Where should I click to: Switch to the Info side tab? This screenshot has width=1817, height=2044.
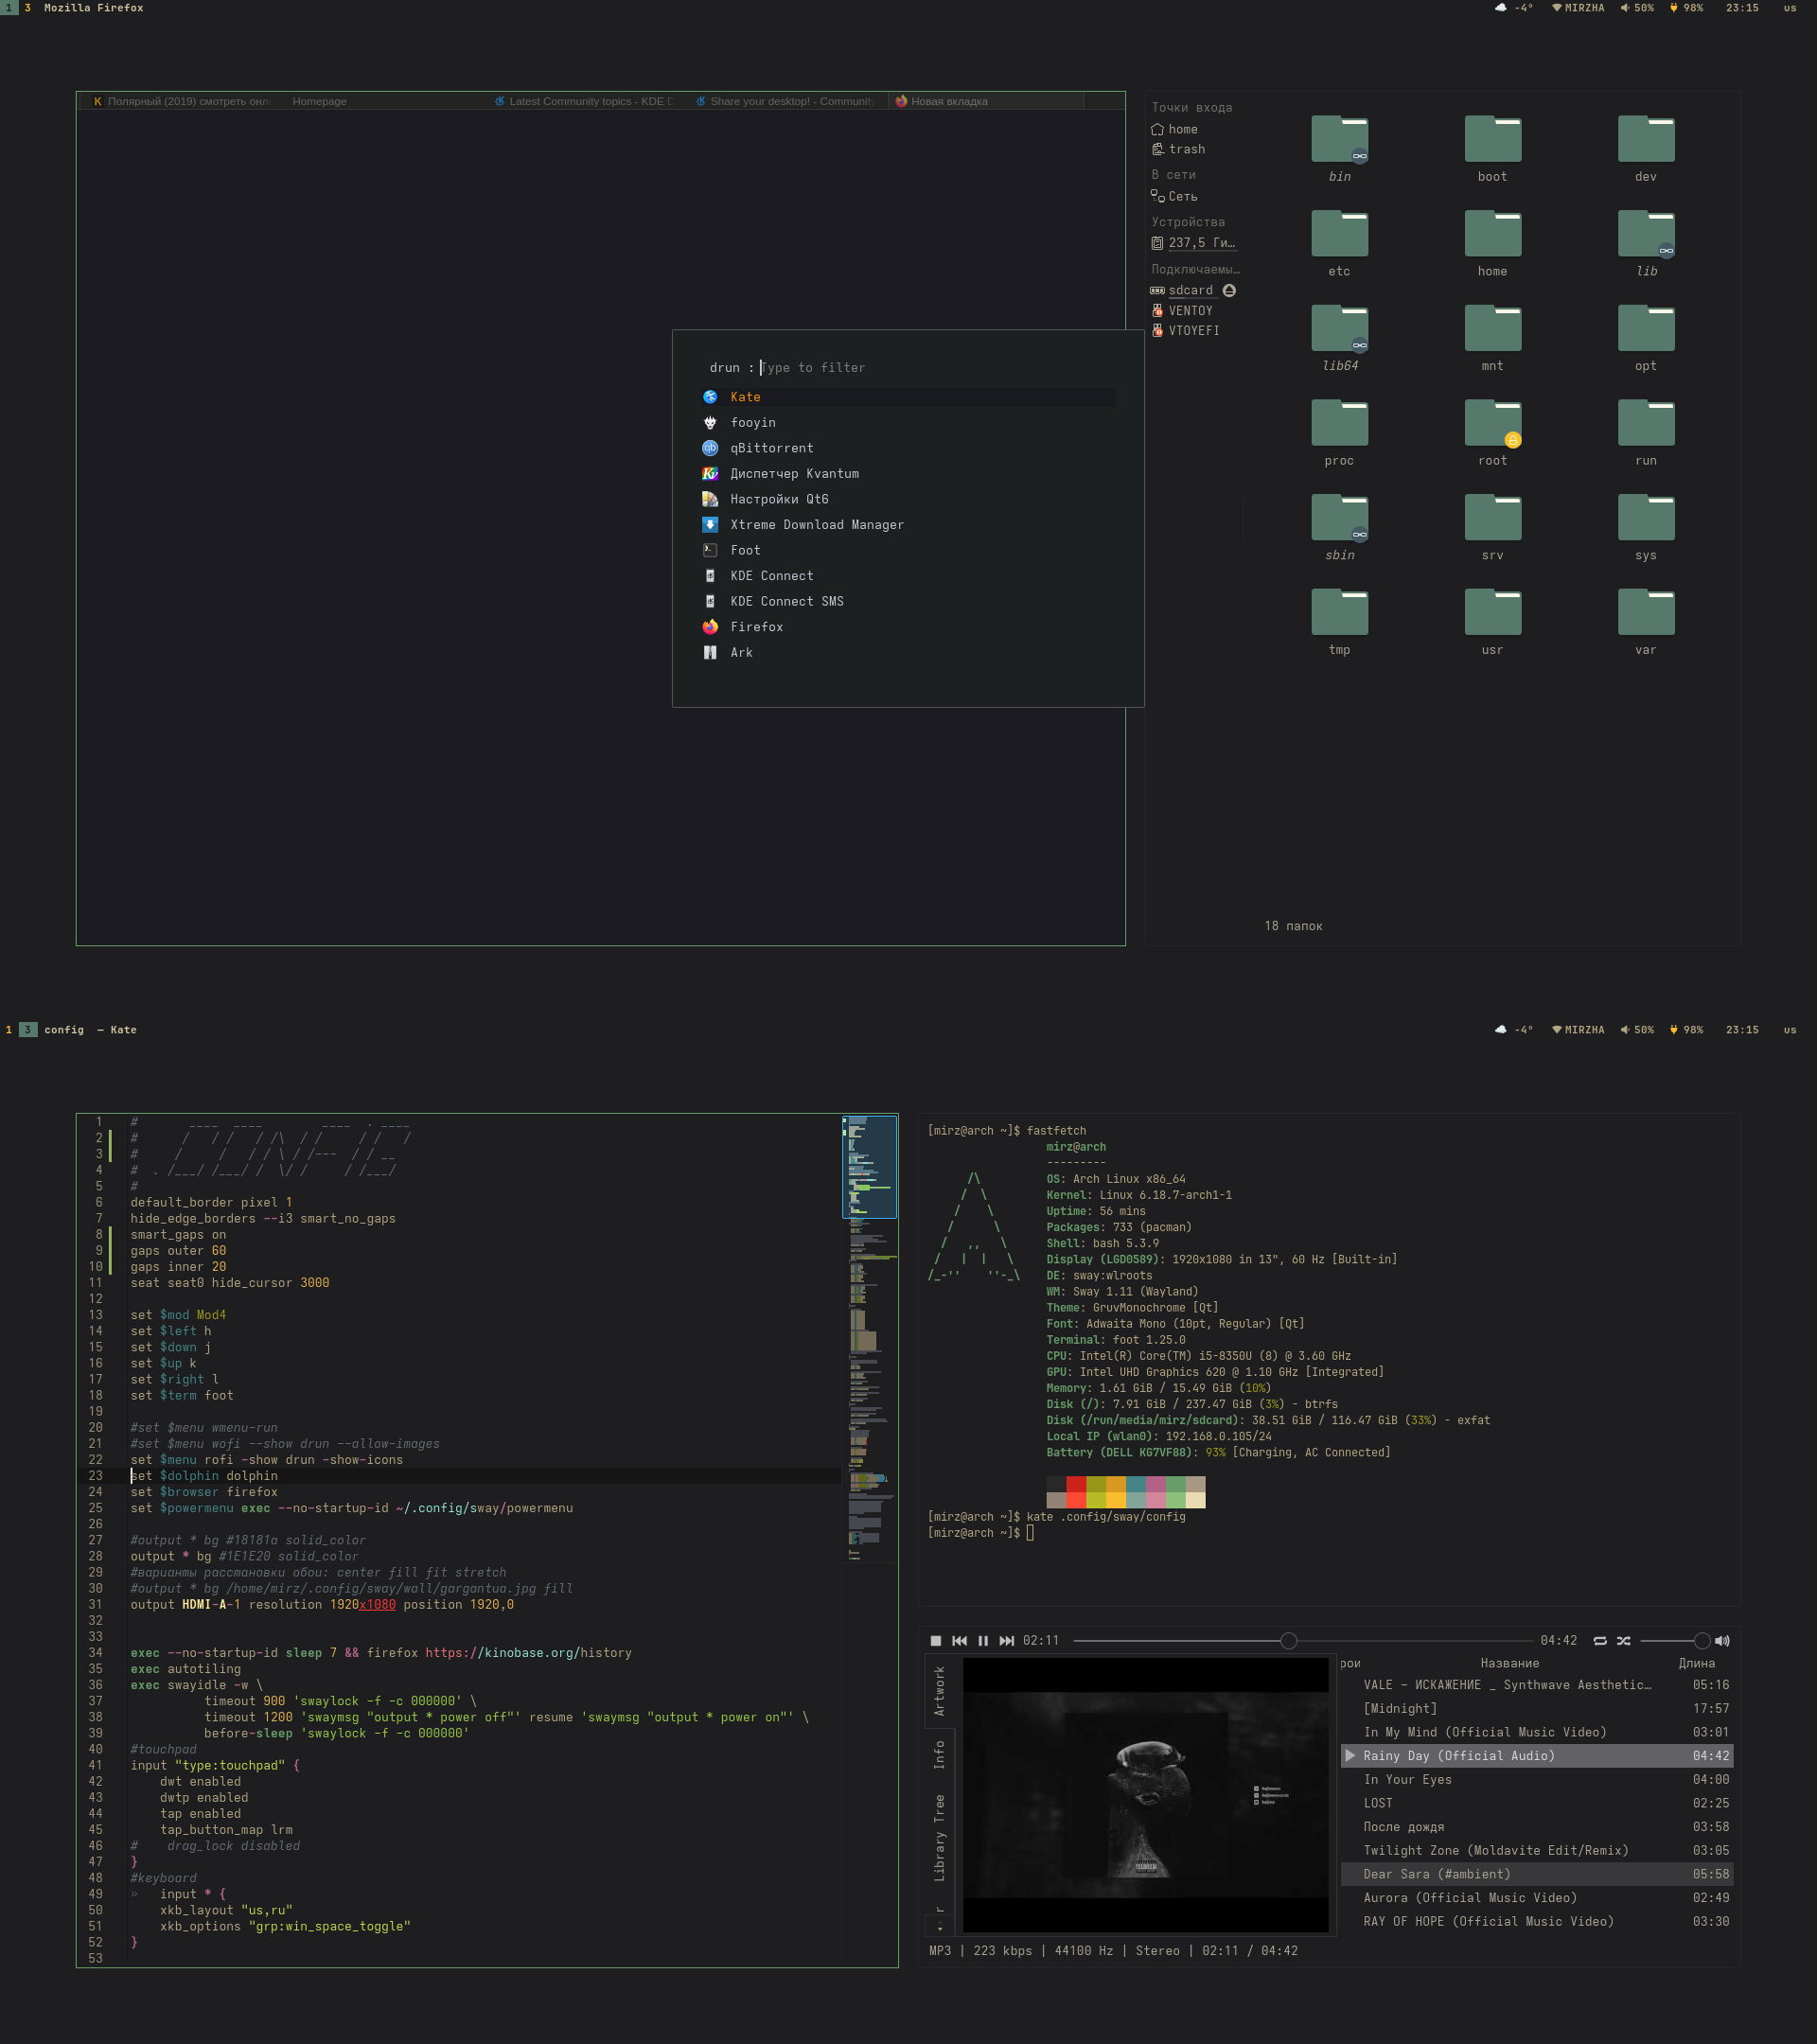tap(939, 1755)
